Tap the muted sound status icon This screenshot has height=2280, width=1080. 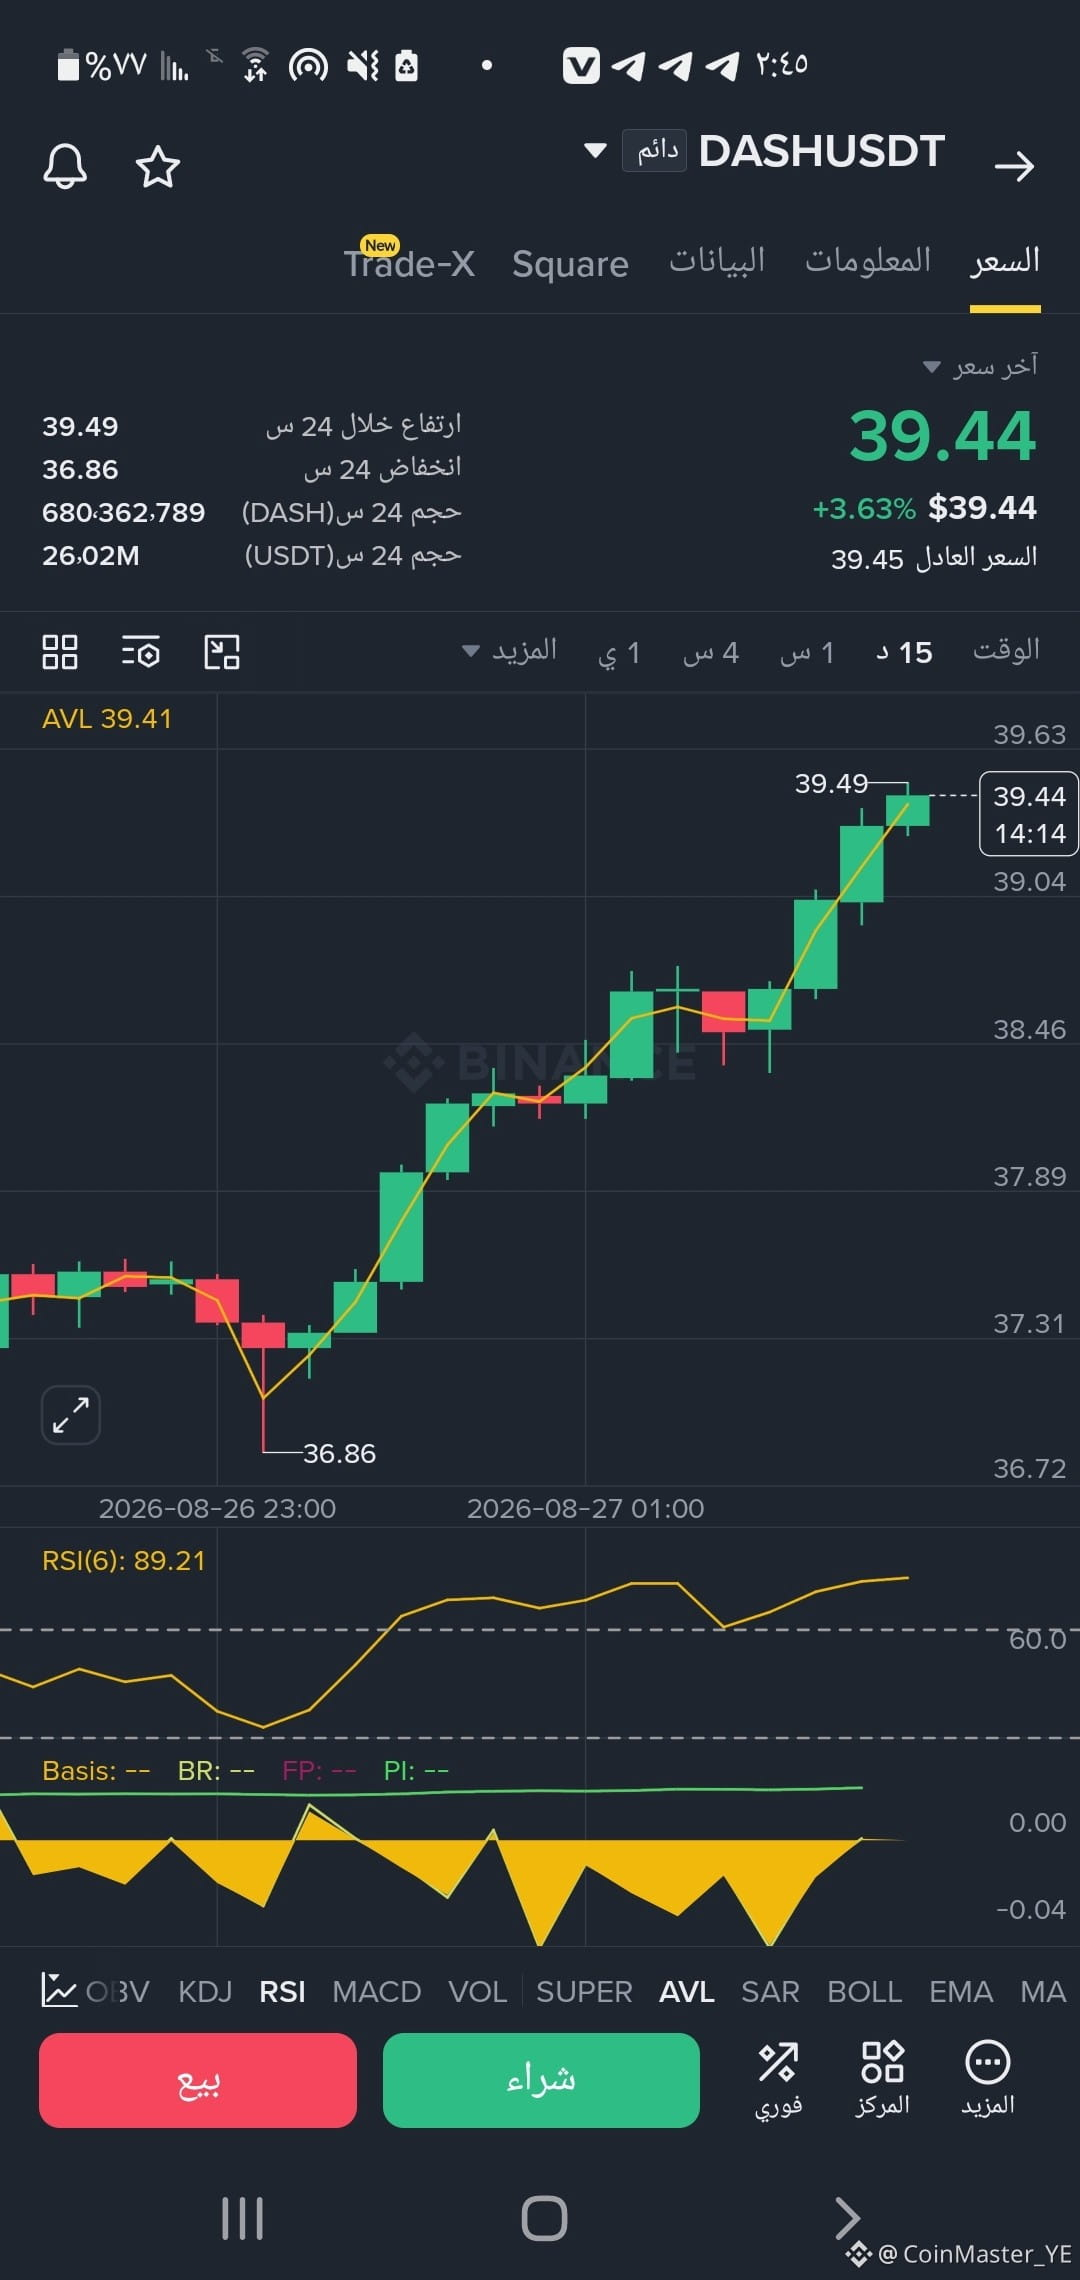tap(363, 66)
